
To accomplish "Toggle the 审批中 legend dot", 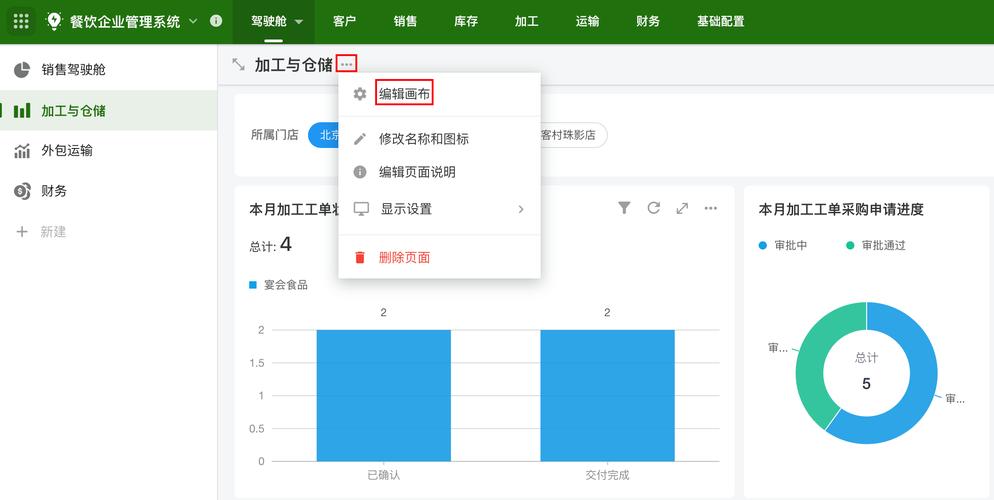I will point(763,245).
